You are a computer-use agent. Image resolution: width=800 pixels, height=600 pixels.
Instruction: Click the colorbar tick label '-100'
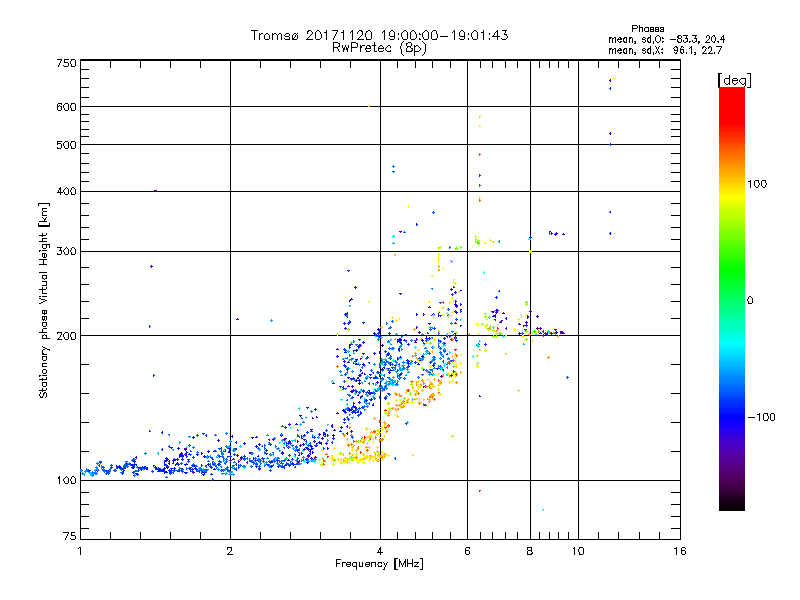coord(761,417)
